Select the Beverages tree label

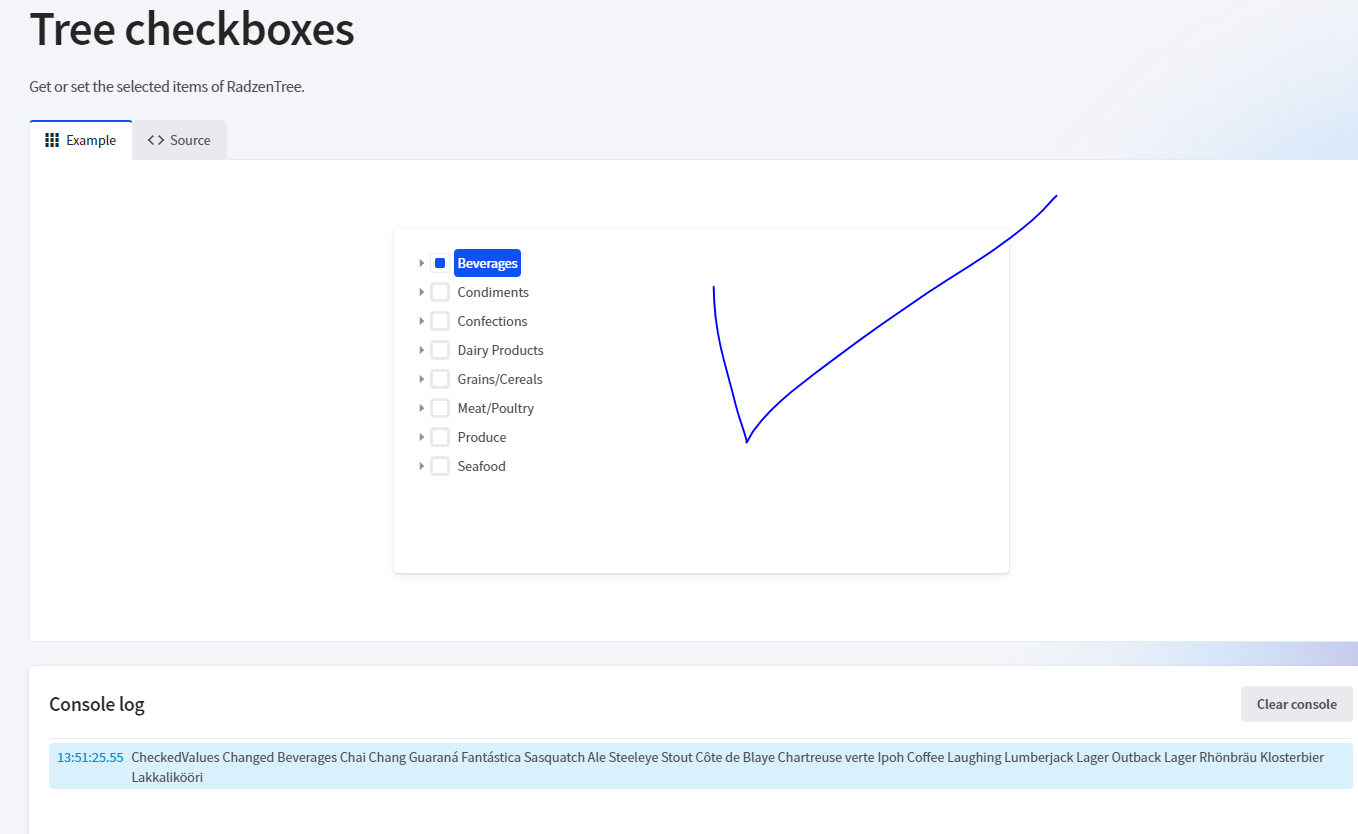click(x=487, y=263)
